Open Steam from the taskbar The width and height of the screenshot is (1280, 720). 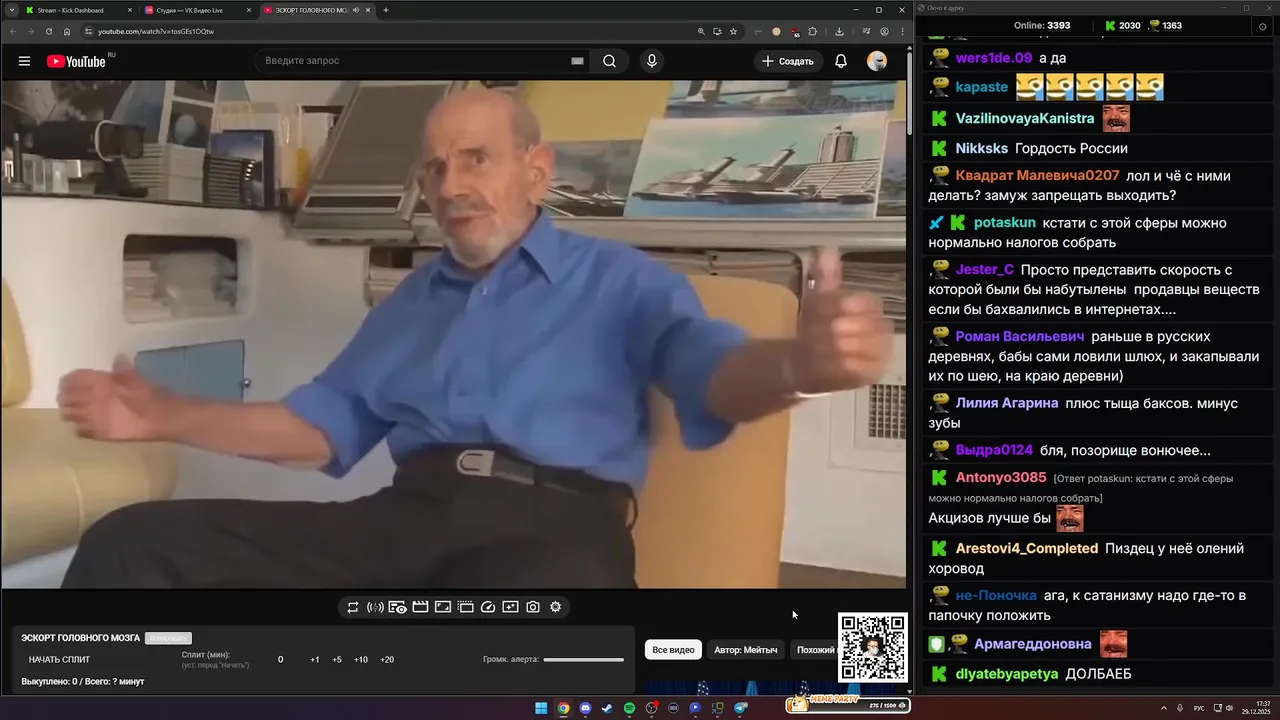(x=607, y=708)
